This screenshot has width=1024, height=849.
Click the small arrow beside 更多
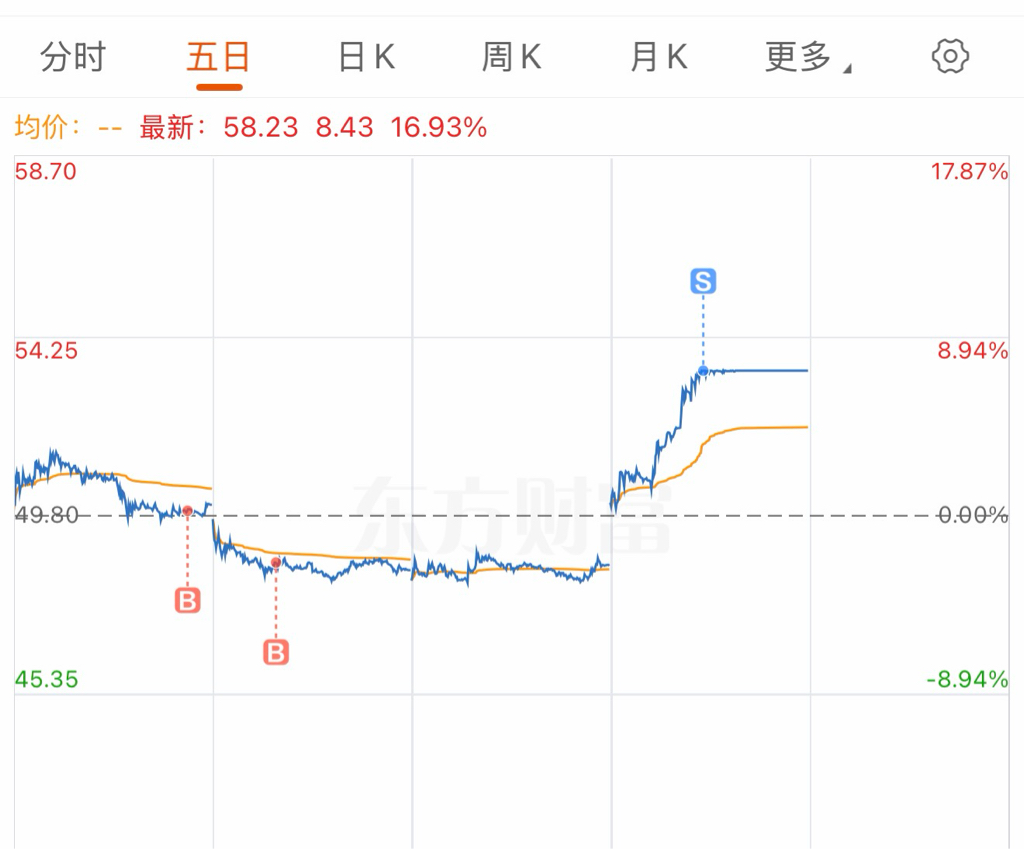click(x=847, y=69)
